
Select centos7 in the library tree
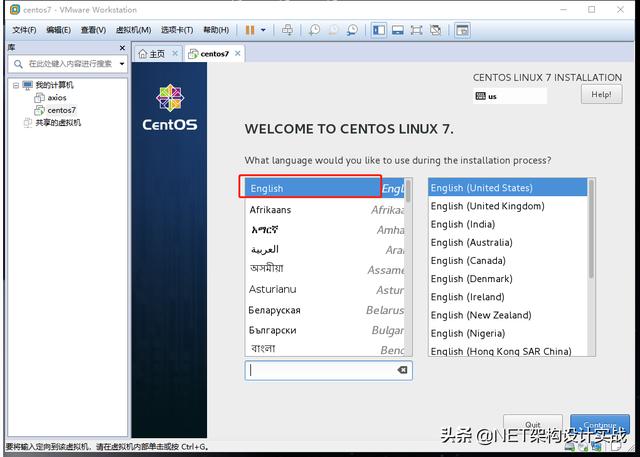[x=62, y=110]
